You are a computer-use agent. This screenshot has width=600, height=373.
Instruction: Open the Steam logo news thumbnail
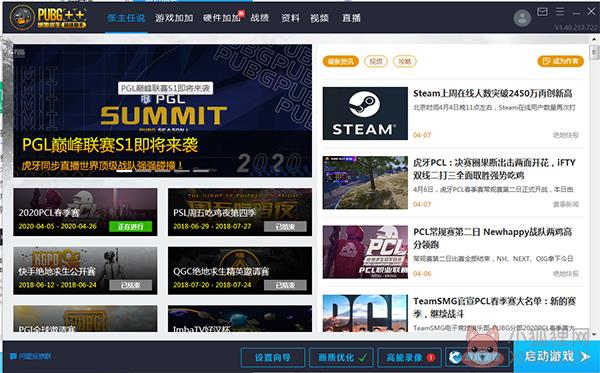pos(365,113)
